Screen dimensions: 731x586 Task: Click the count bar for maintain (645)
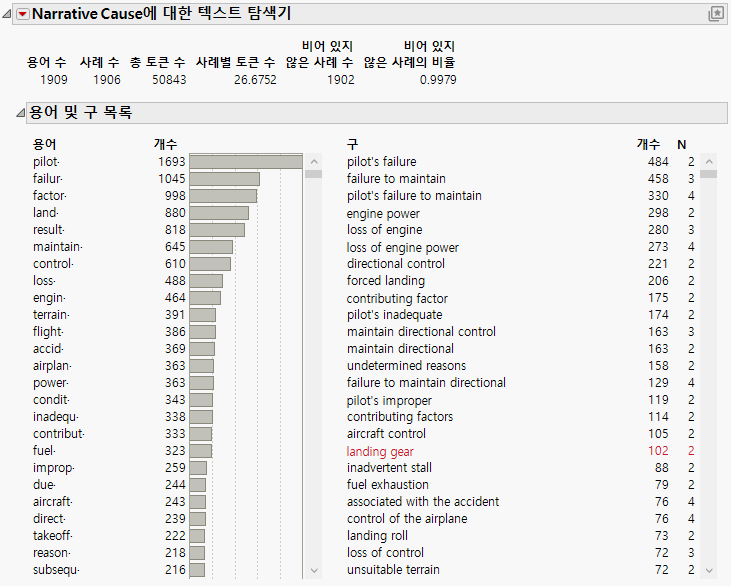[x=211, y=247]
